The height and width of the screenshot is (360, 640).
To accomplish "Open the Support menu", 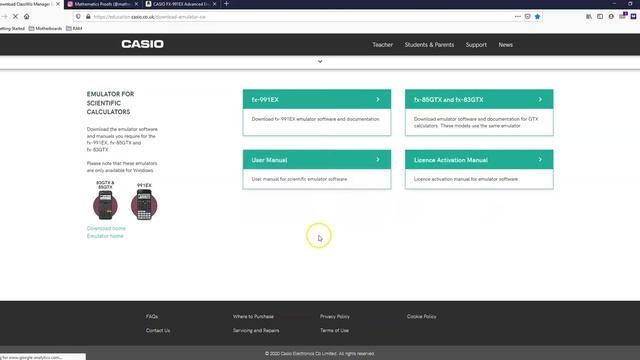I will point(476,45).
